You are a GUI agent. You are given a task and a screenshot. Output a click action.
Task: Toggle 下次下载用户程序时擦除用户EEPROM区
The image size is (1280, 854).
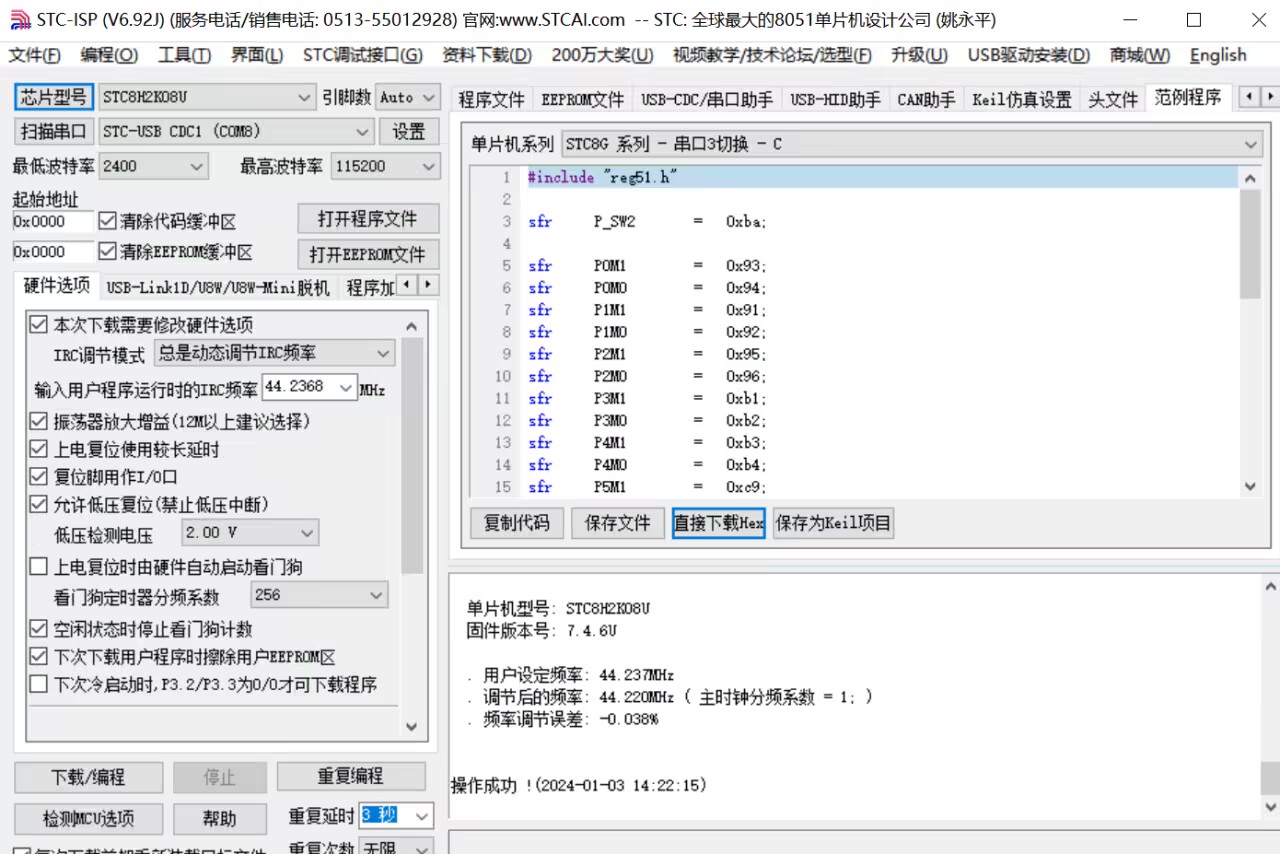pos(39,657)
